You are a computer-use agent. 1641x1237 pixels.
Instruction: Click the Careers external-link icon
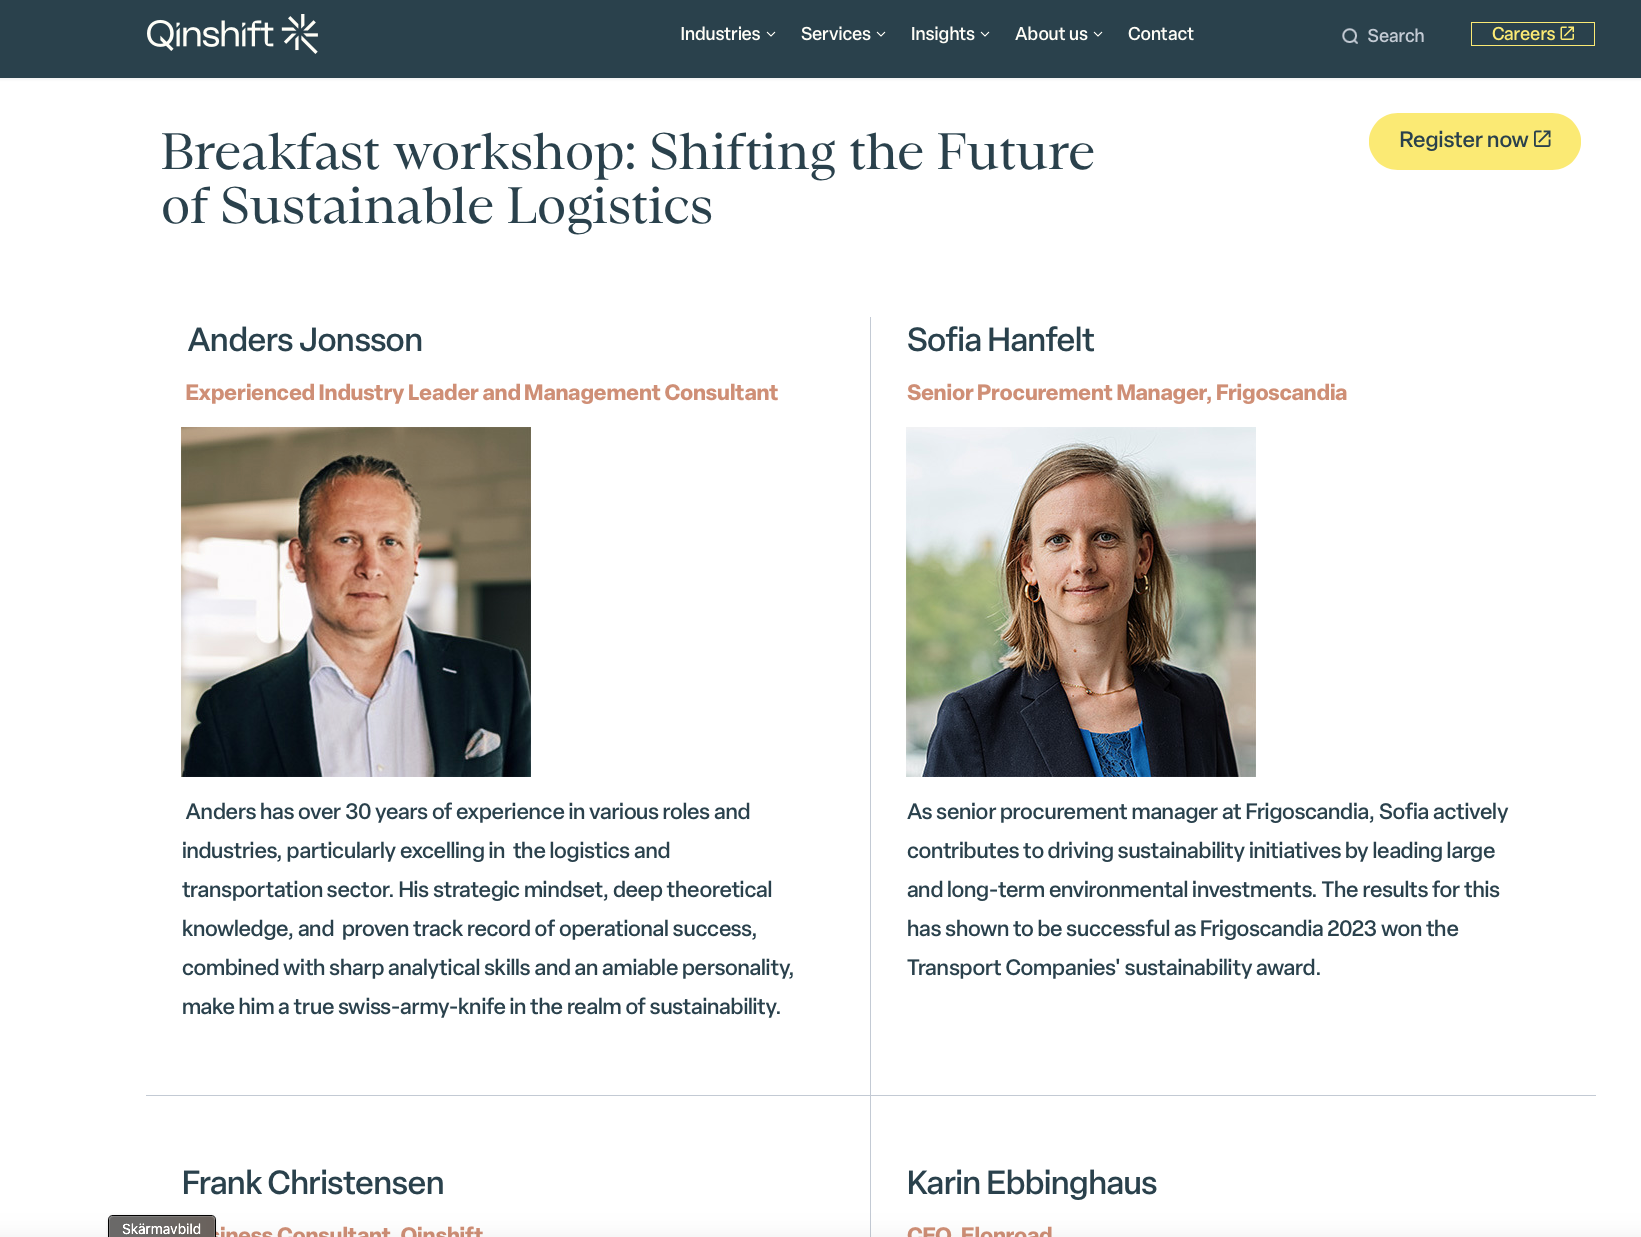1567,33
